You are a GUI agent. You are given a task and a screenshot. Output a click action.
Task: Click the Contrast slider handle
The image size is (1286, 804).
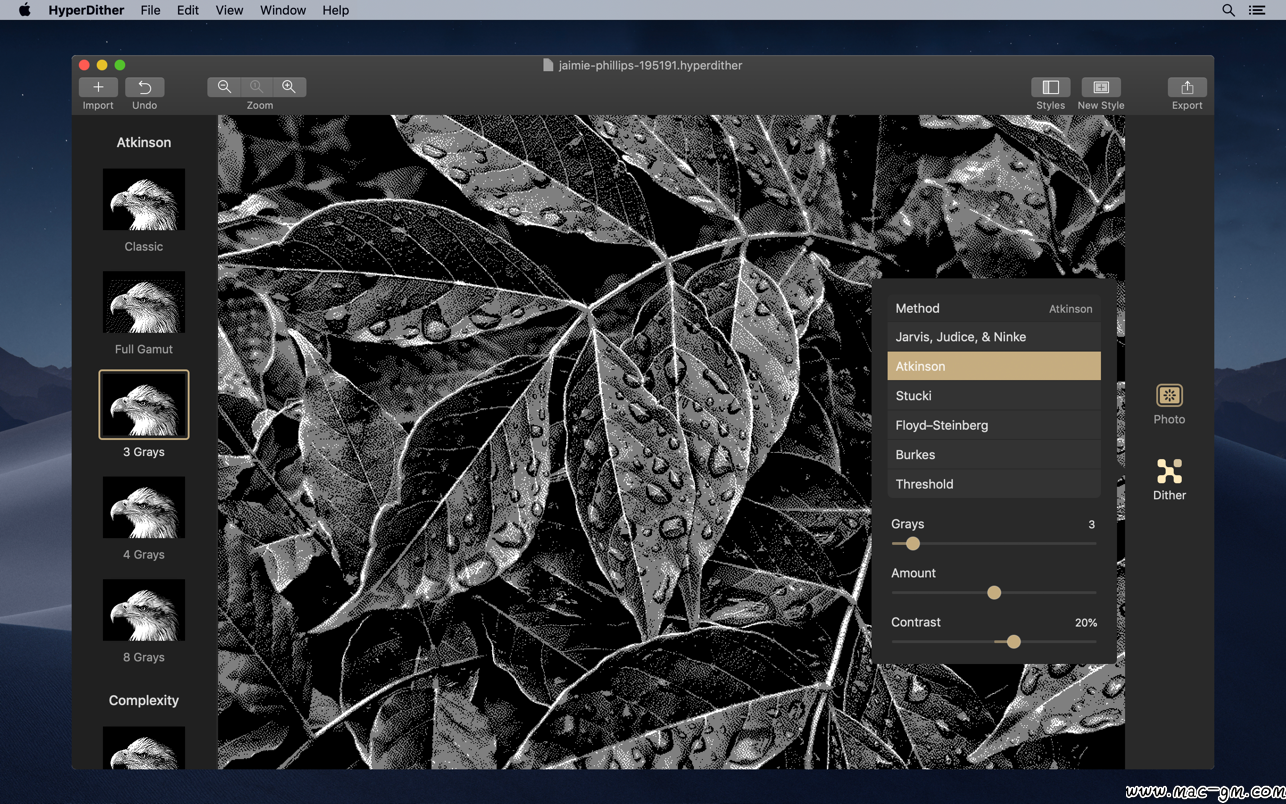point(1014,642)
